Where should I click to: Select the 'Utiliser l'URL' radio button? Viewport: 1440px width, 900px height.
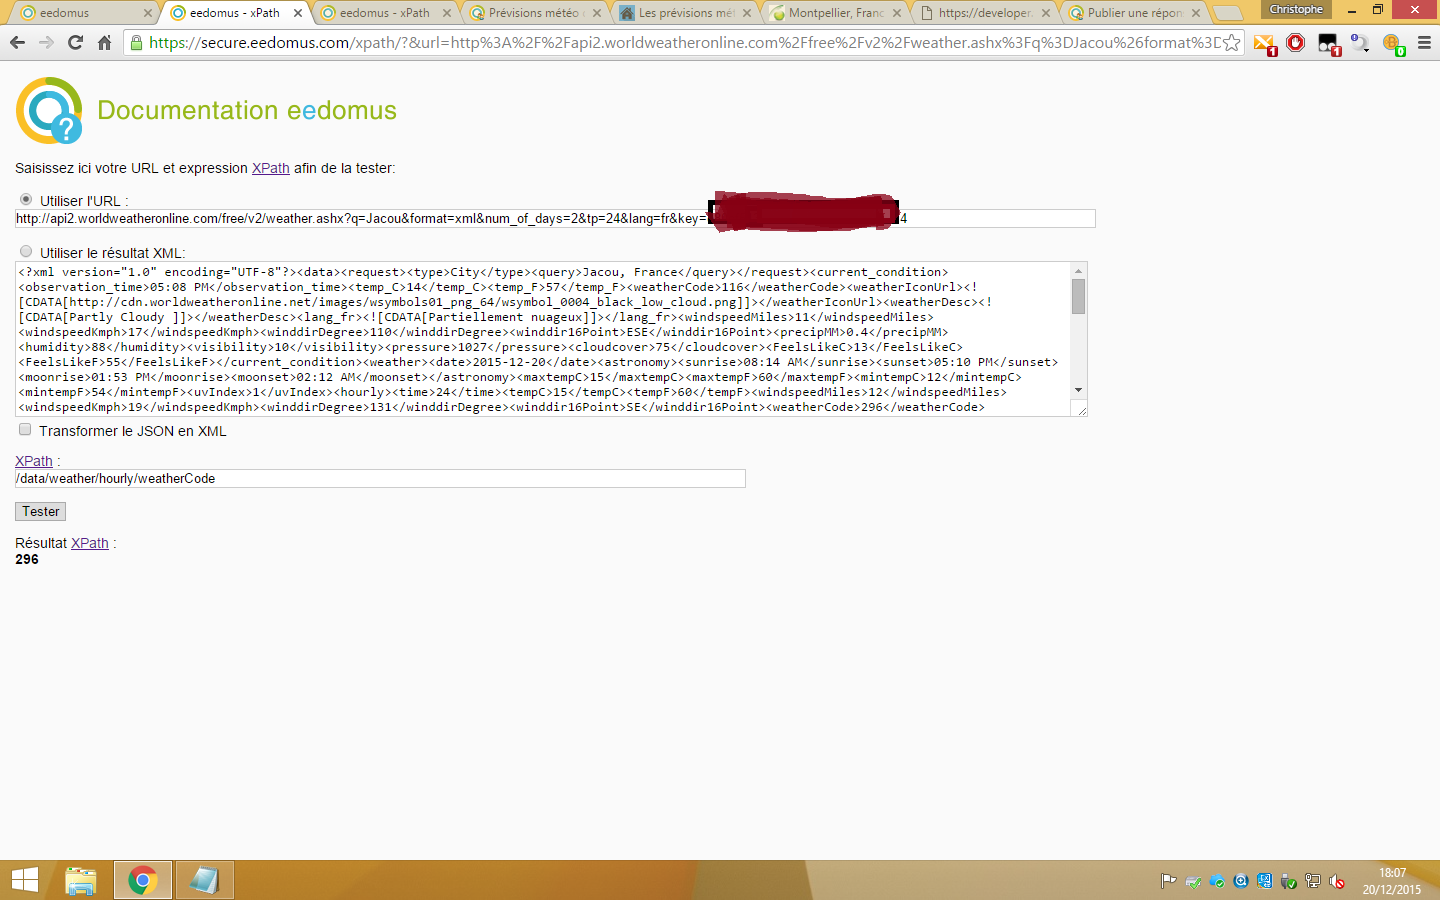coord(26,200)
